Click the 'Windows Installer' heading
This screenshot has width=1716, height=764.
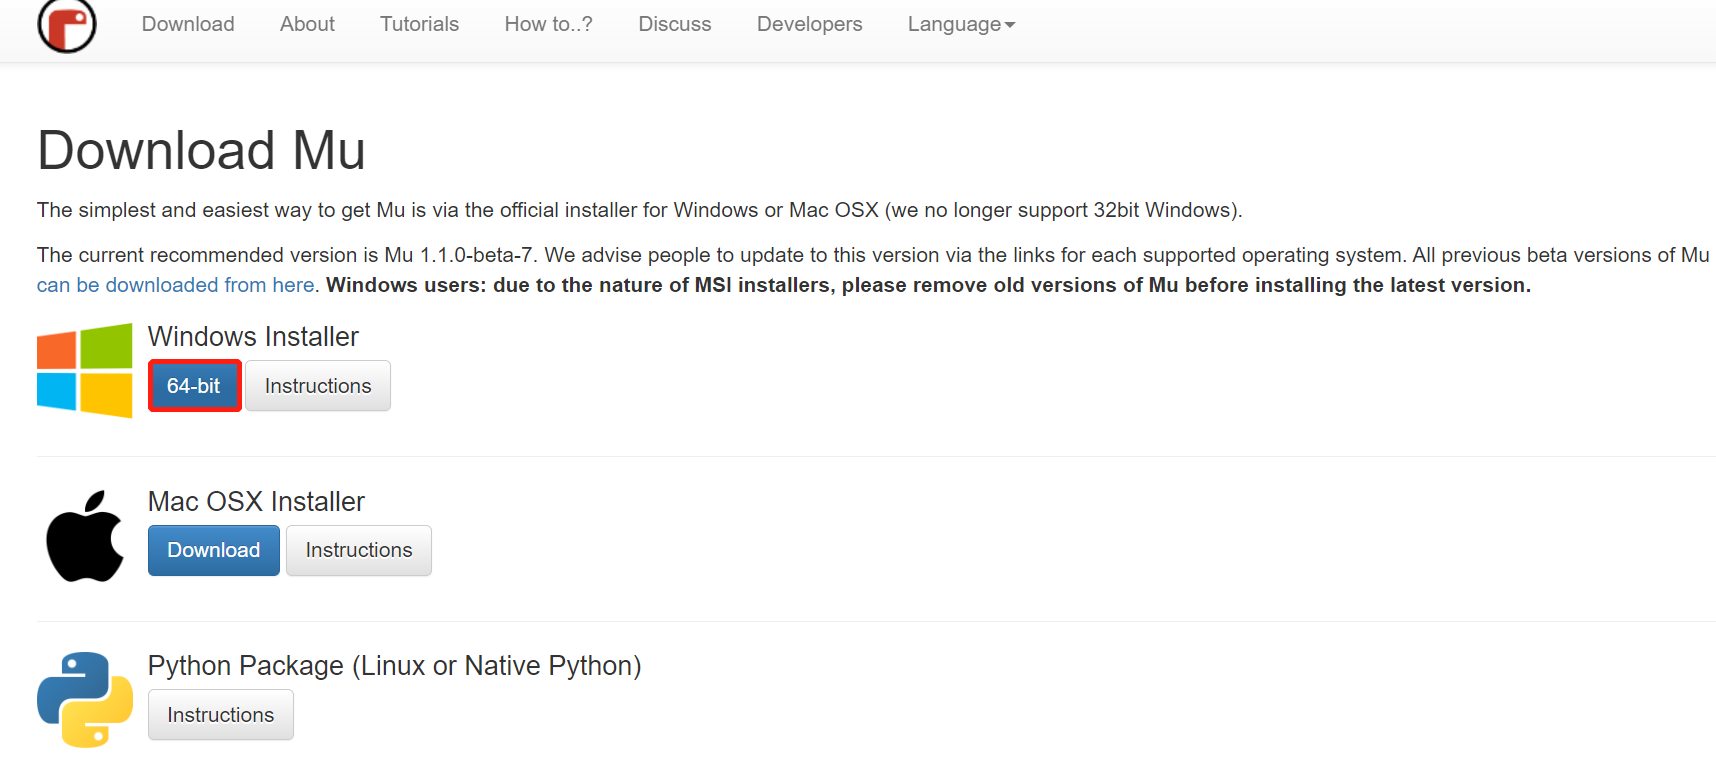[x=253, y=337]
